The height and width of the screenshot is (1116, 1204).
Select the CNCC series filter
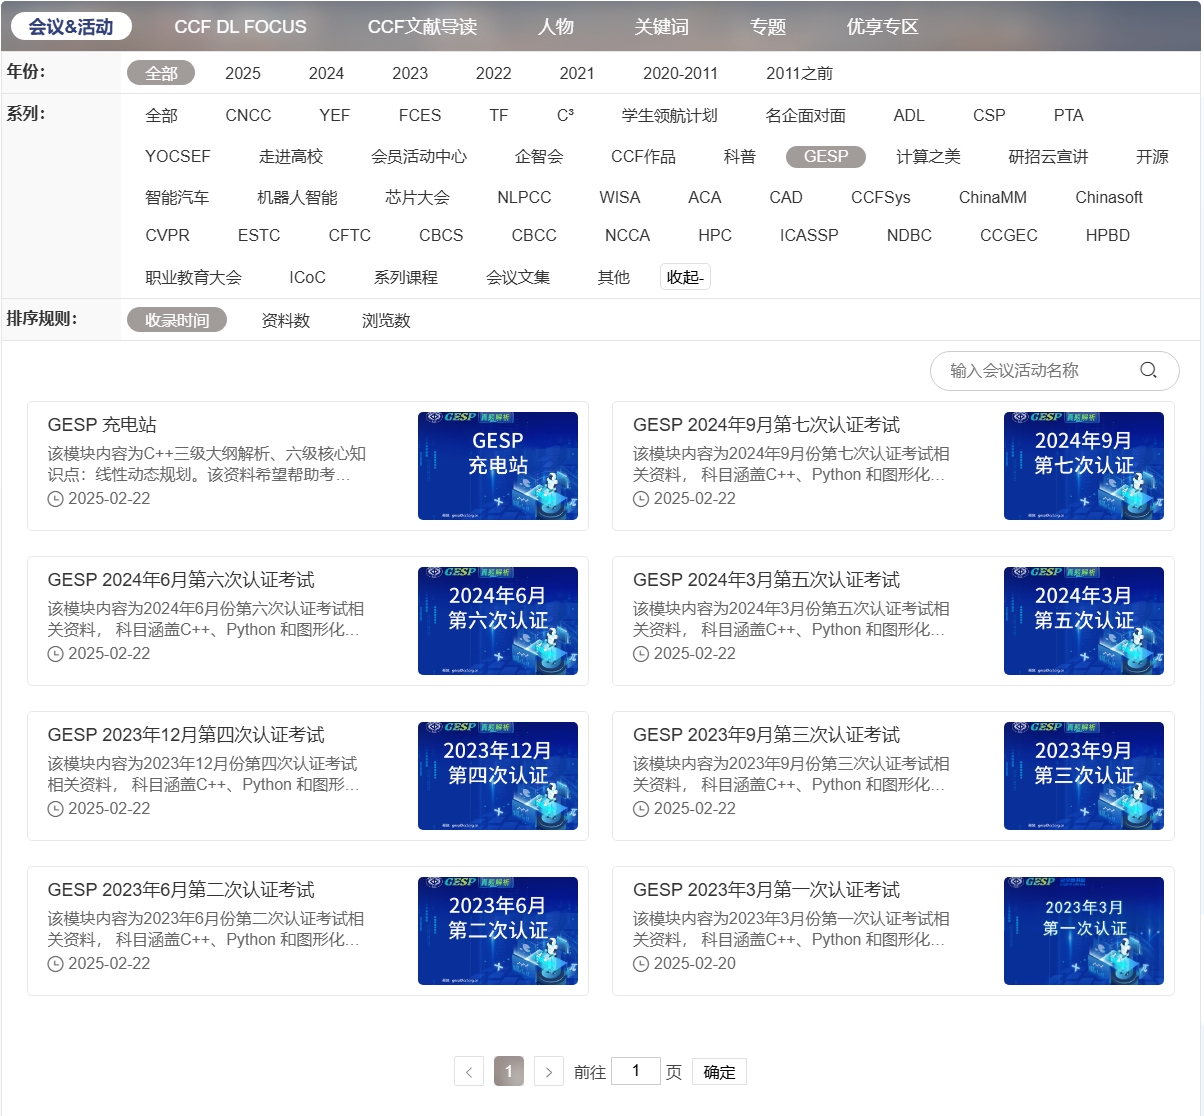pyautogui.click(x=248, y=115)
